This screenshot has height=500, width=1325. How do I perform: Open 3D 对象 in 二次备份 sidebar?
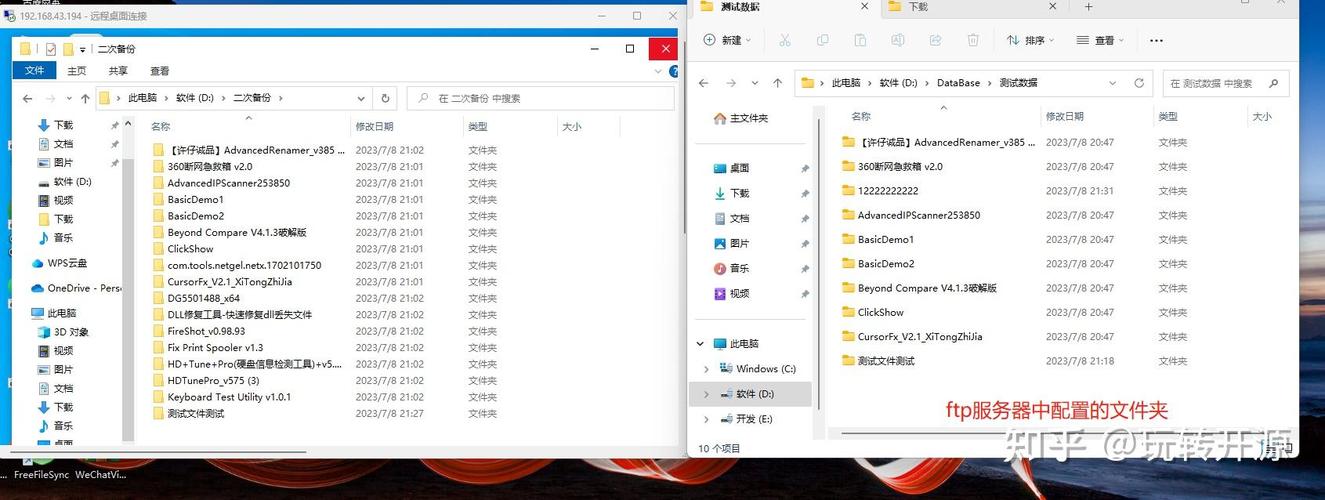(63, 332)
